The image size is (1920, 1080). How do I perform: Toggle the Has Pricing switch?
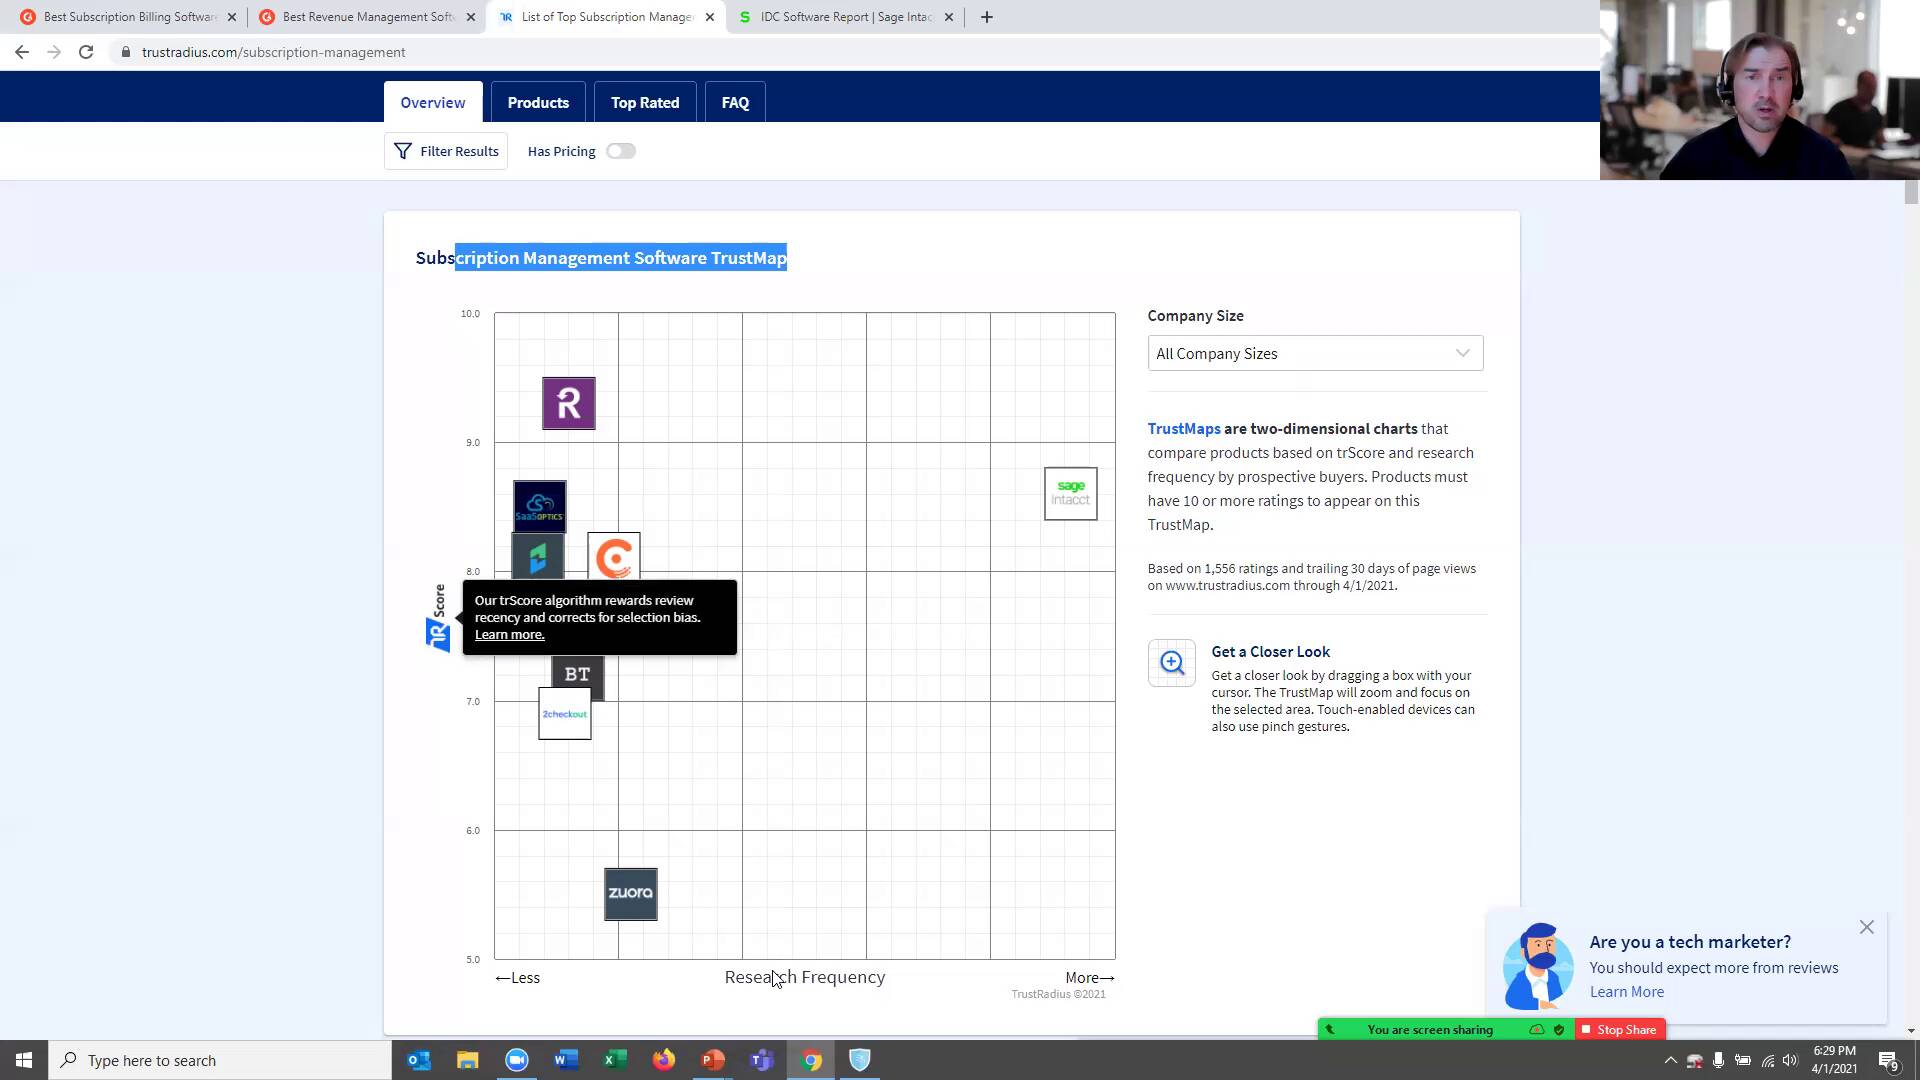620,151
